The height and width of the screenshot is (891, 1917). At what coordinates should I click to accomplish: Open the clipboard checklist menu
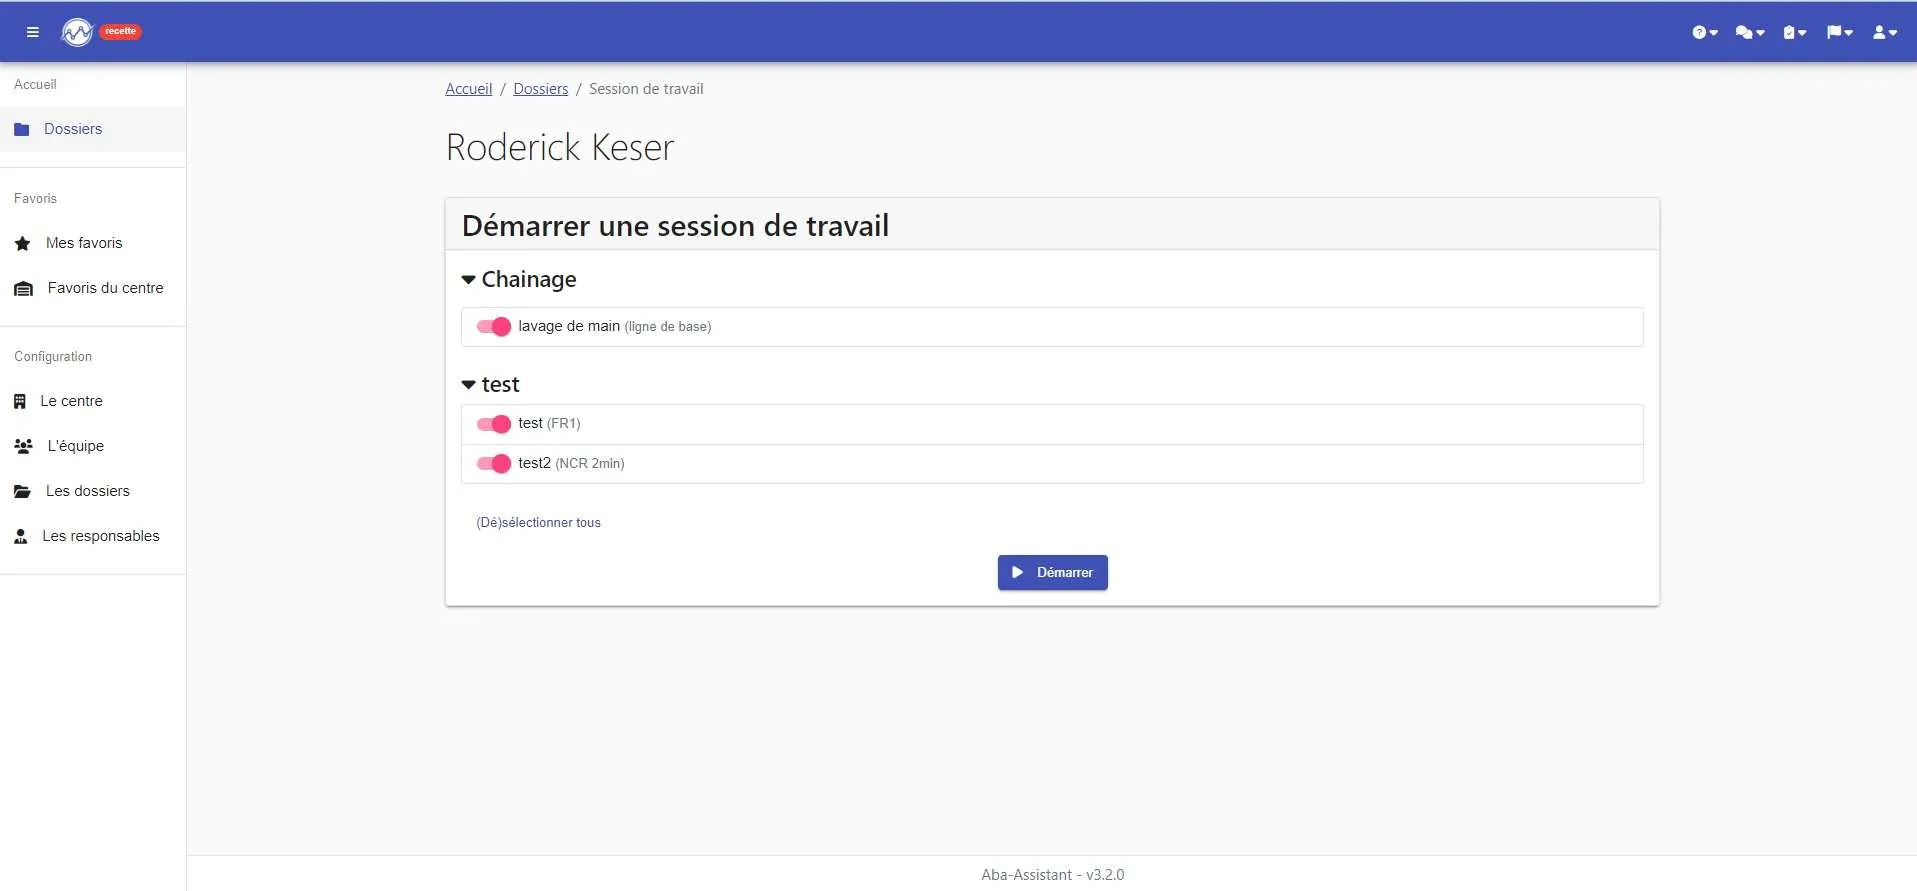point(1794,32)
